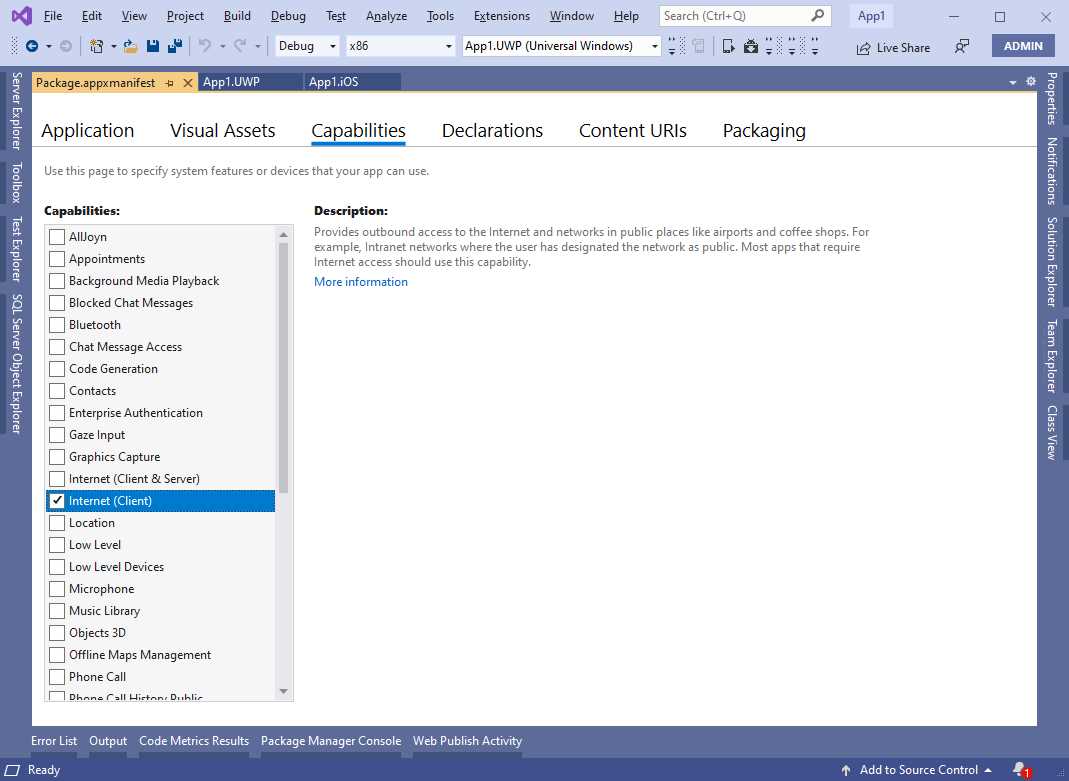Click the feedback person icon near Live Share

[x=960, y=46]
